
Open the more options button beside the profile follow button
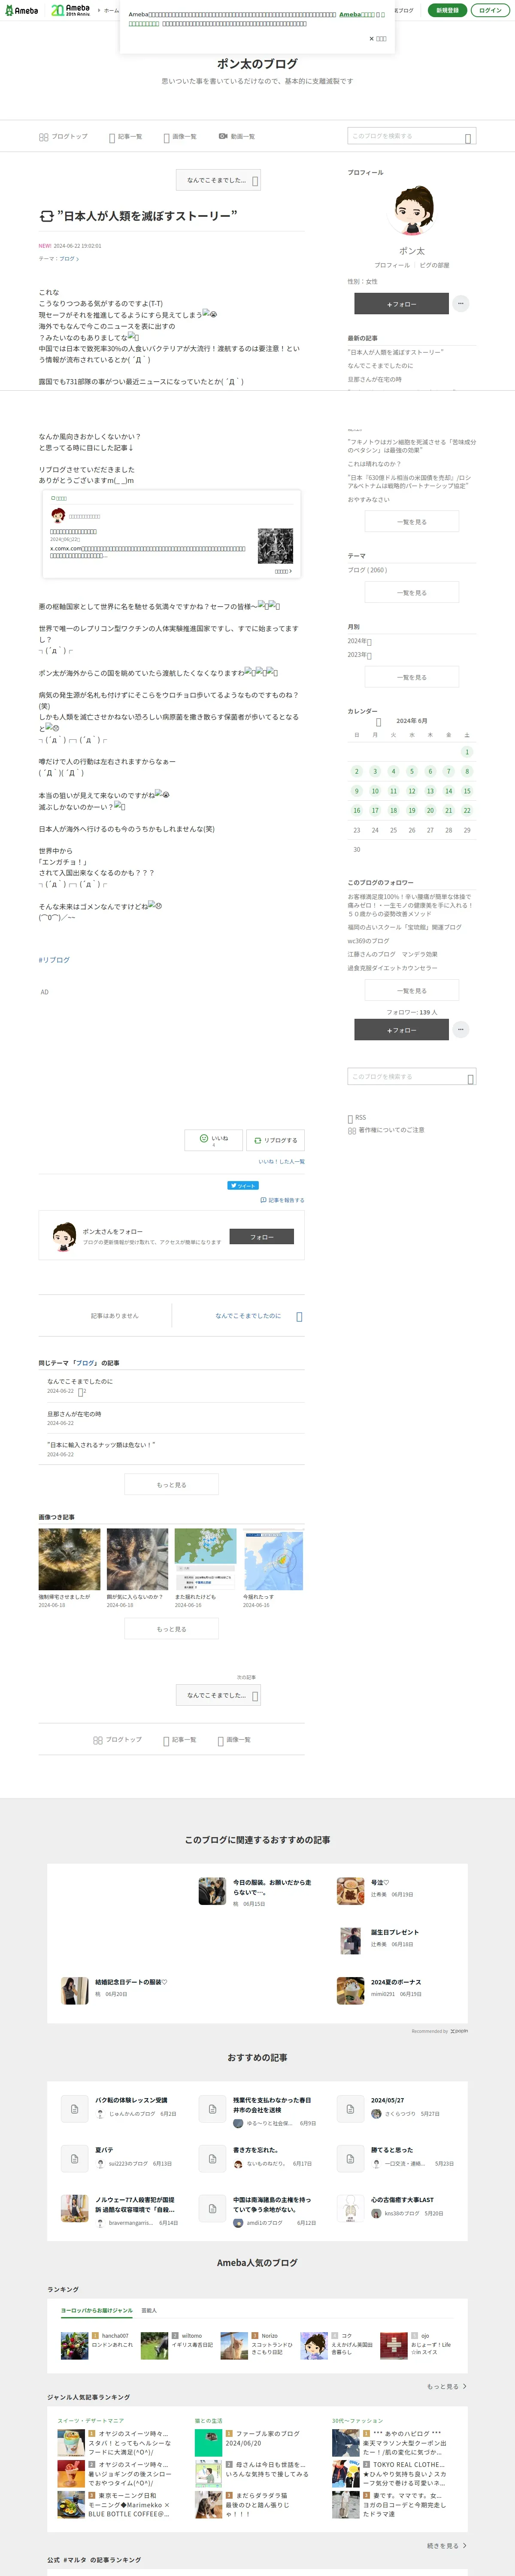pyautogui.click(x=460, y=303)
